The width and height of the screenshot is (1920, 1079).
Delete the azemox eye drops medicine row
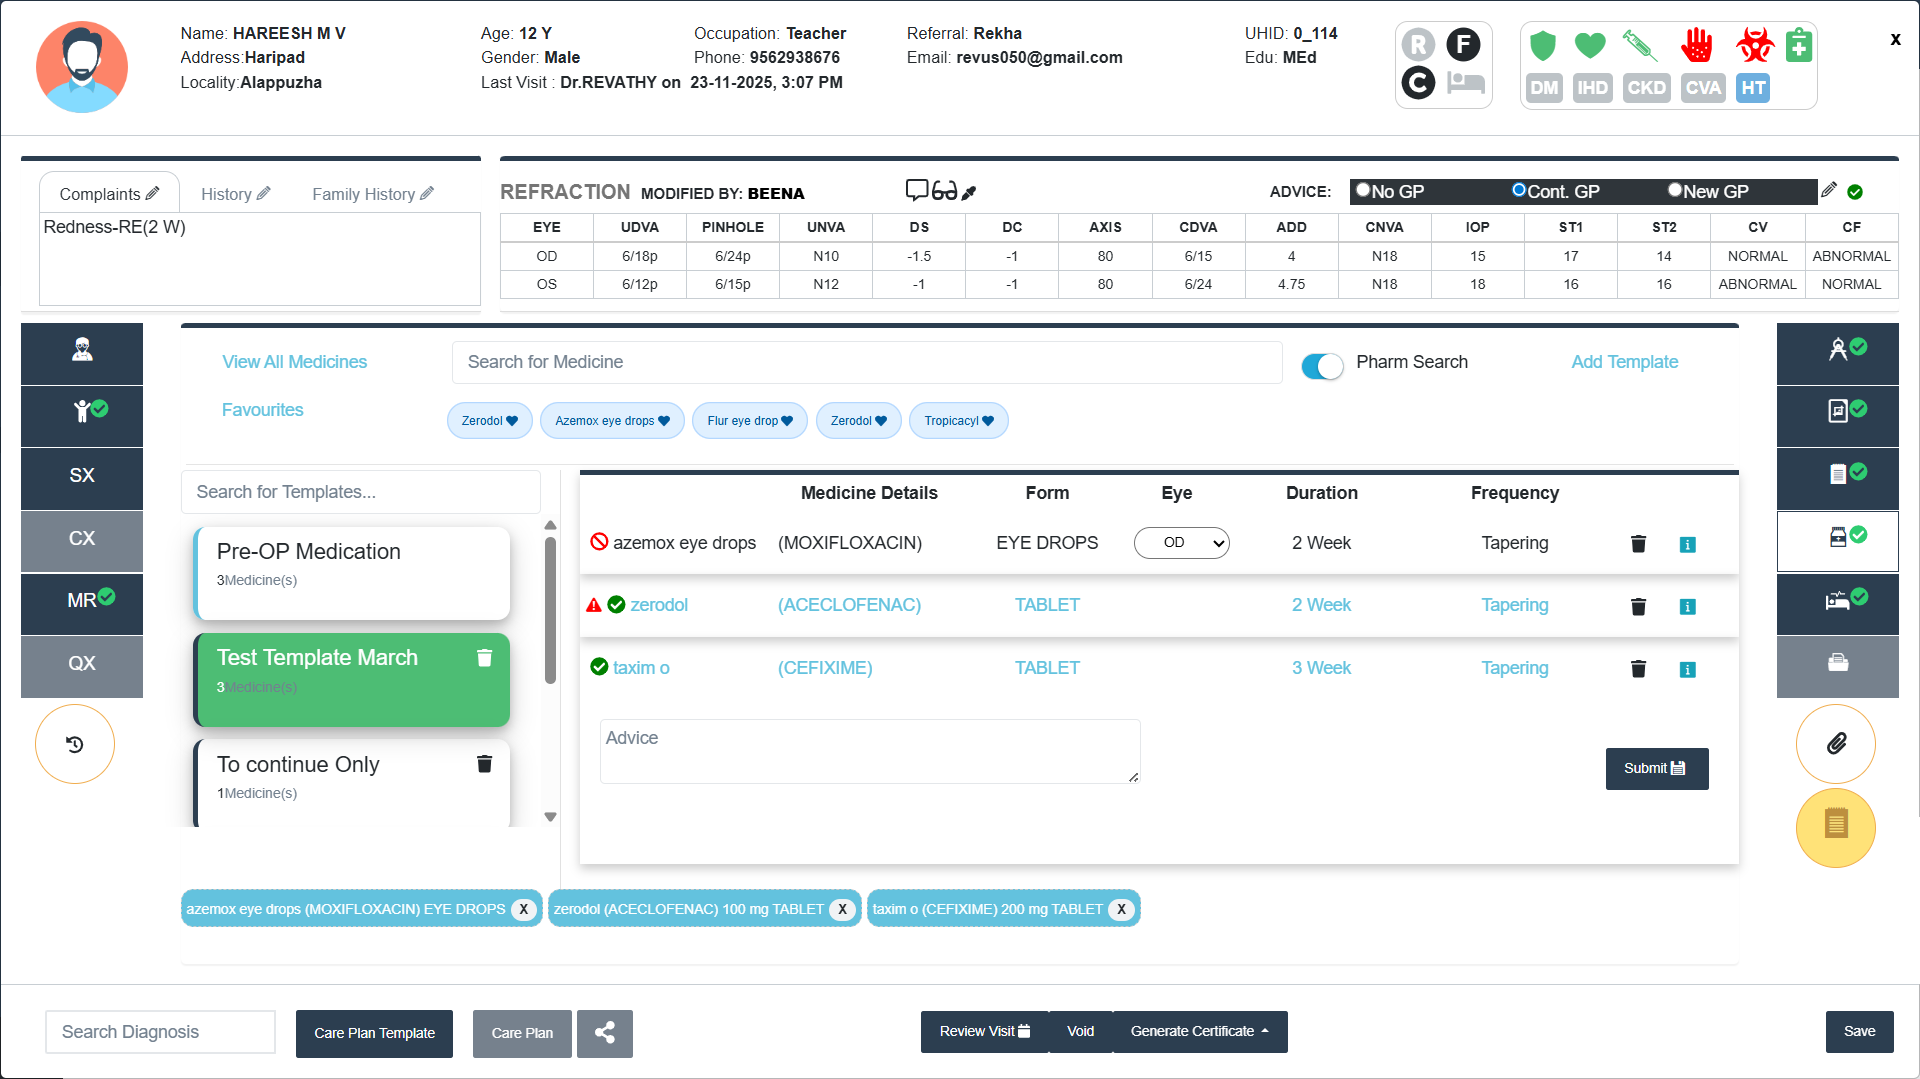coord(1638,544)
